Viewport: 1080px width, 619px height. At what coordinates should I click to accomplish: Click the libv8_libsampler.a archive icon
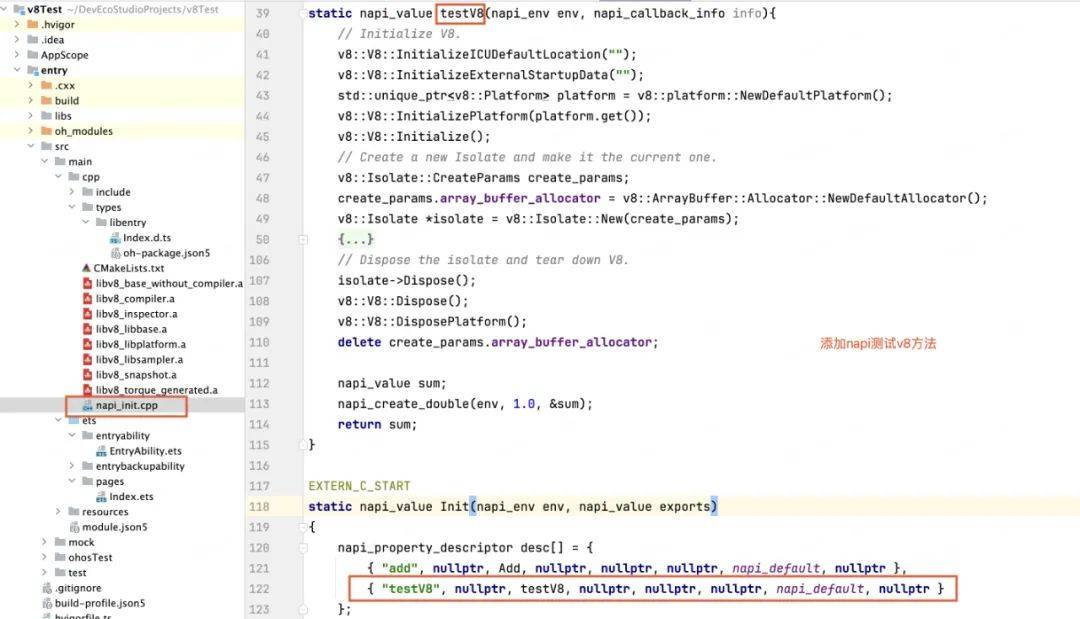coord(87,359)
